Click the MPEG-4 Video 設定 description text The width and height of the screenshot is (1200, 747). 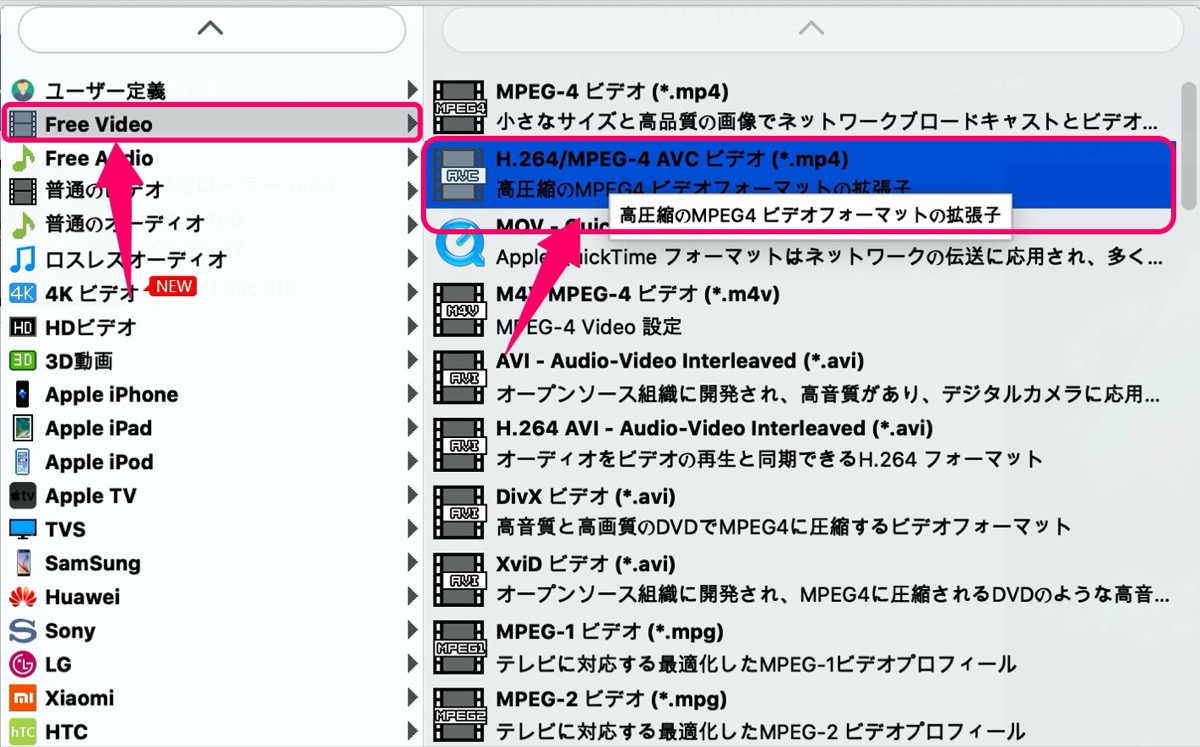pyautogui.click(x=588, y=326)
